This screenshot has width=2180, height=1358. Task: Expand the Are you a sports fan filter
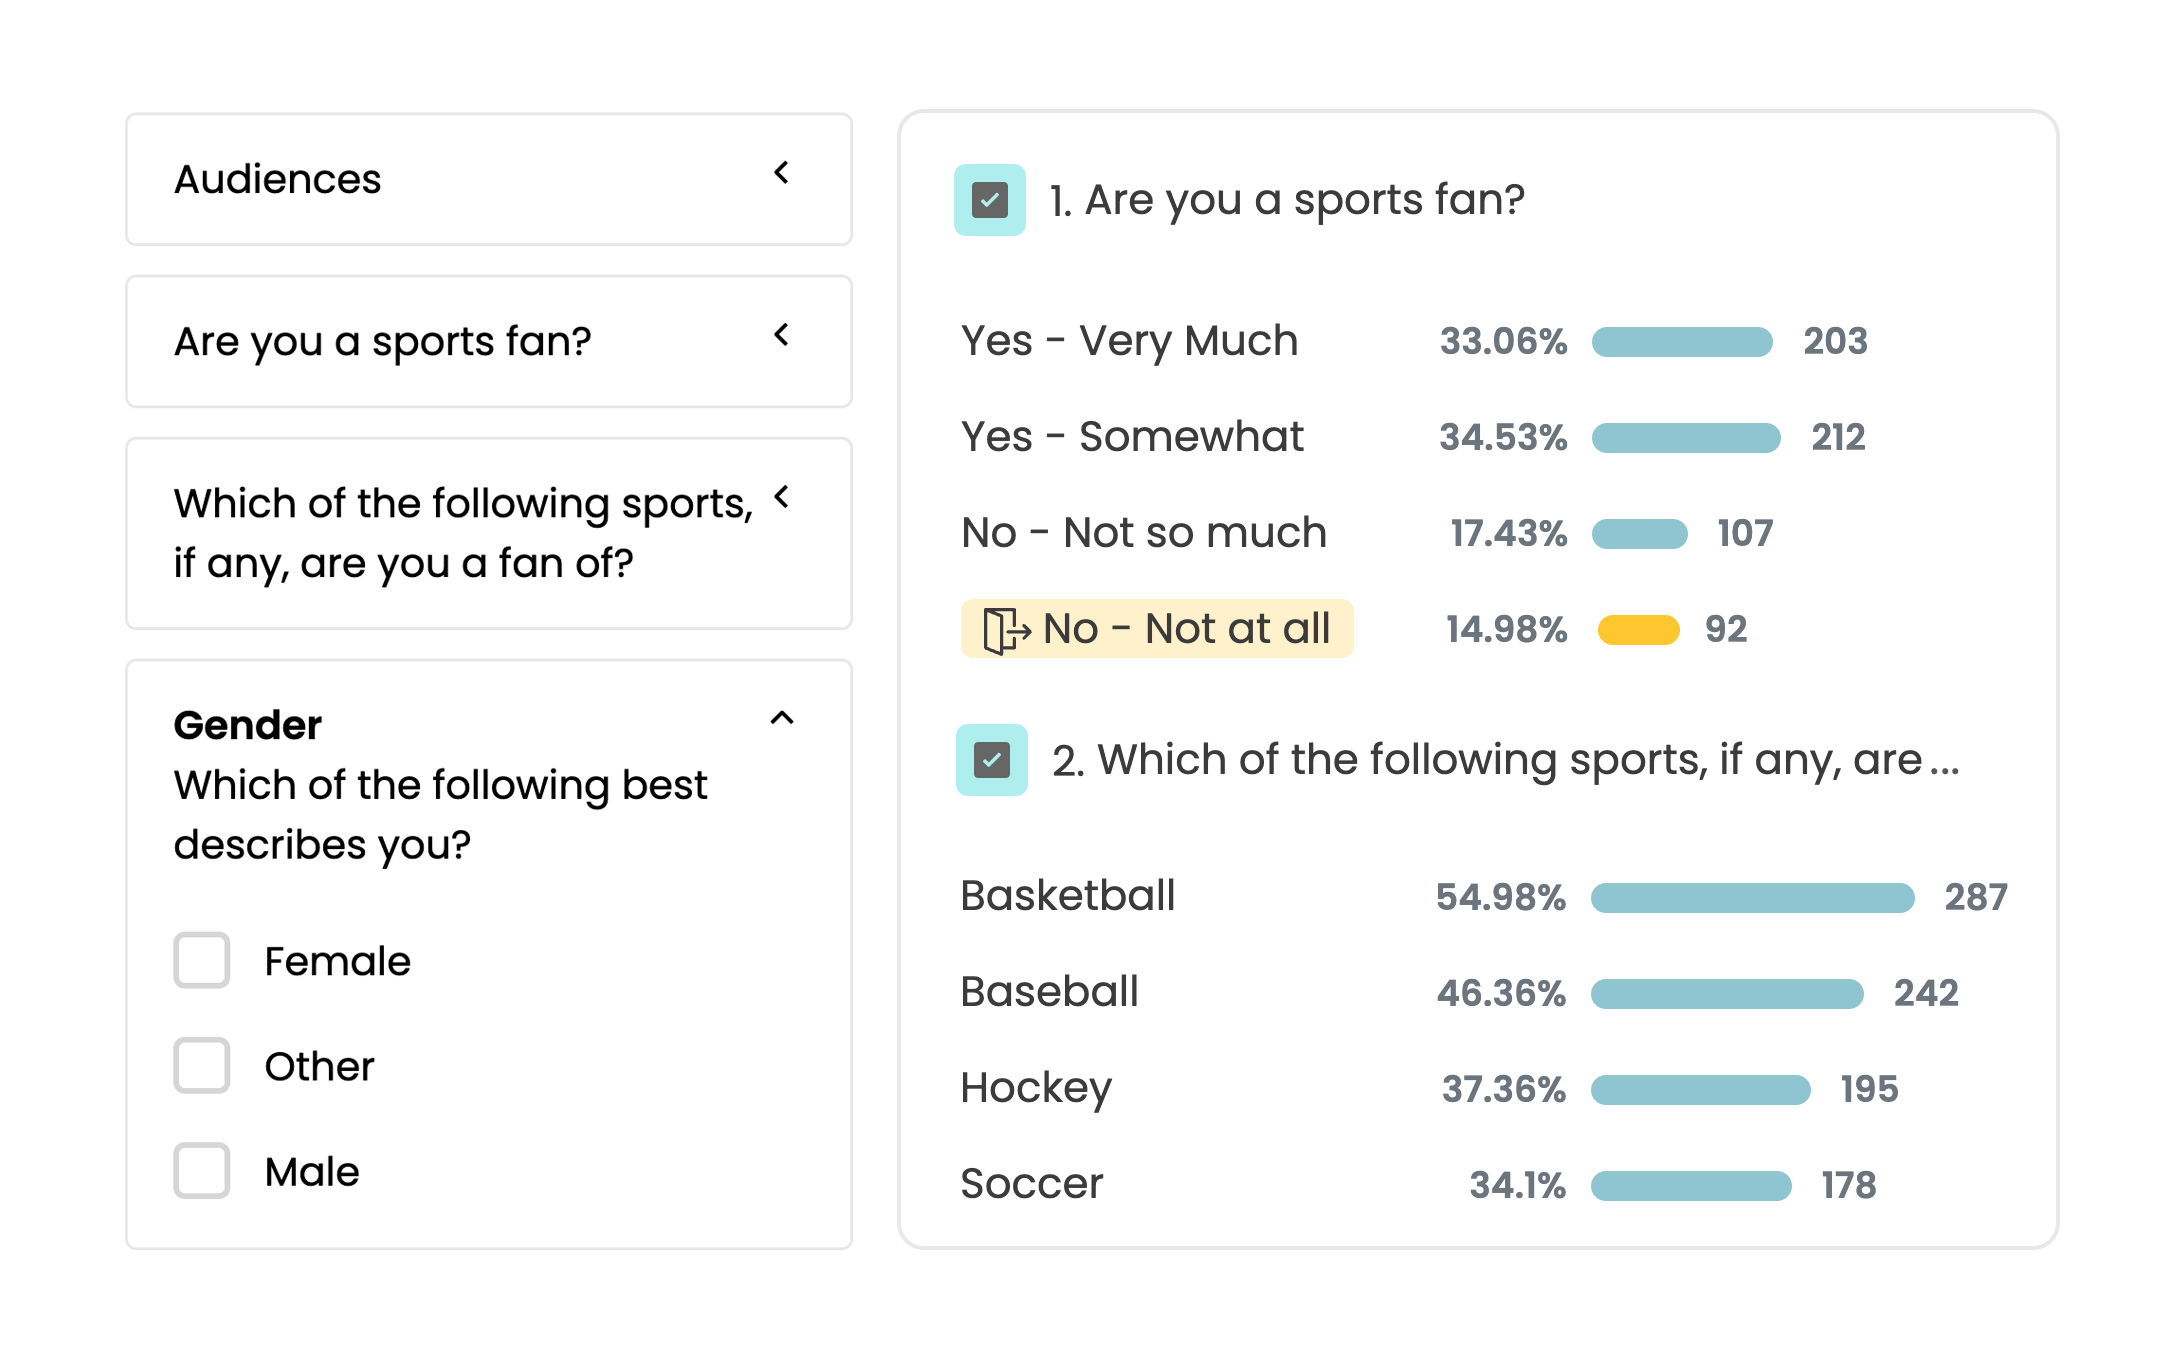pos(782,335)
